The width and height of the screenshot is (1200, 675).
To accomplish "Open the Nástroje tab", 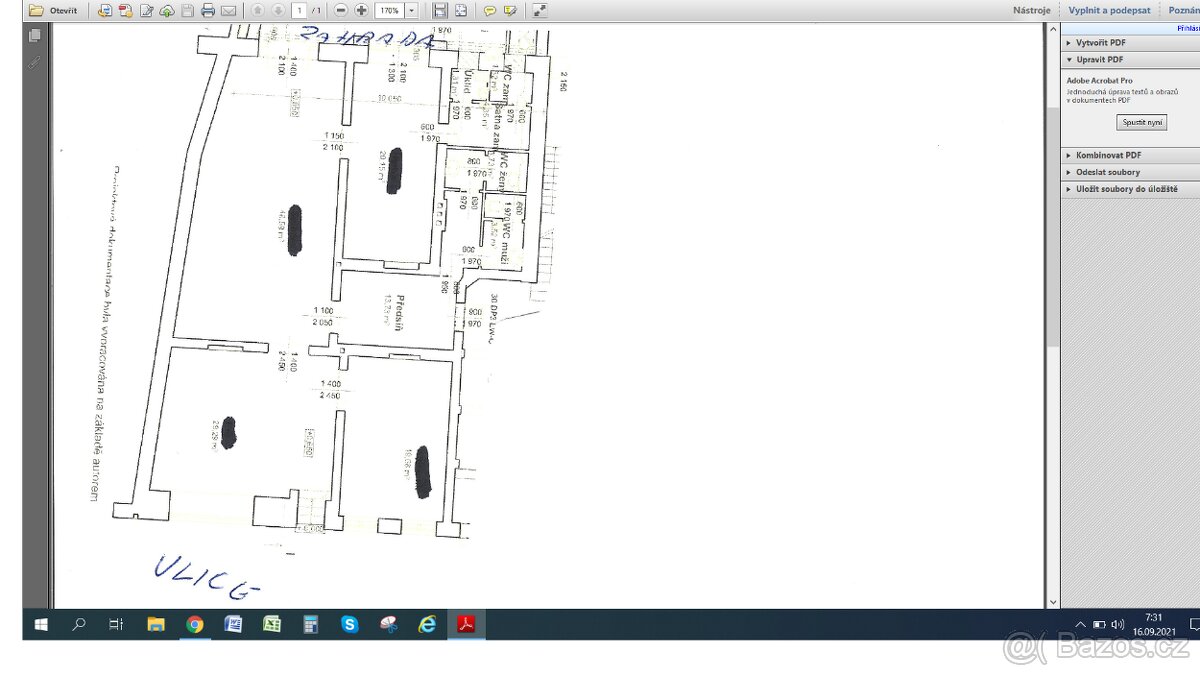I will [1031, 10].
